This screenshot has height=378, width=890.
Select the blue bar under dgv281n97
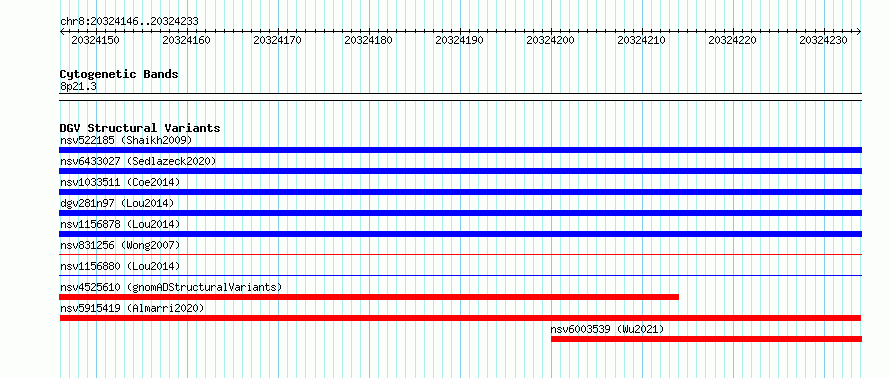pos(460,213)
